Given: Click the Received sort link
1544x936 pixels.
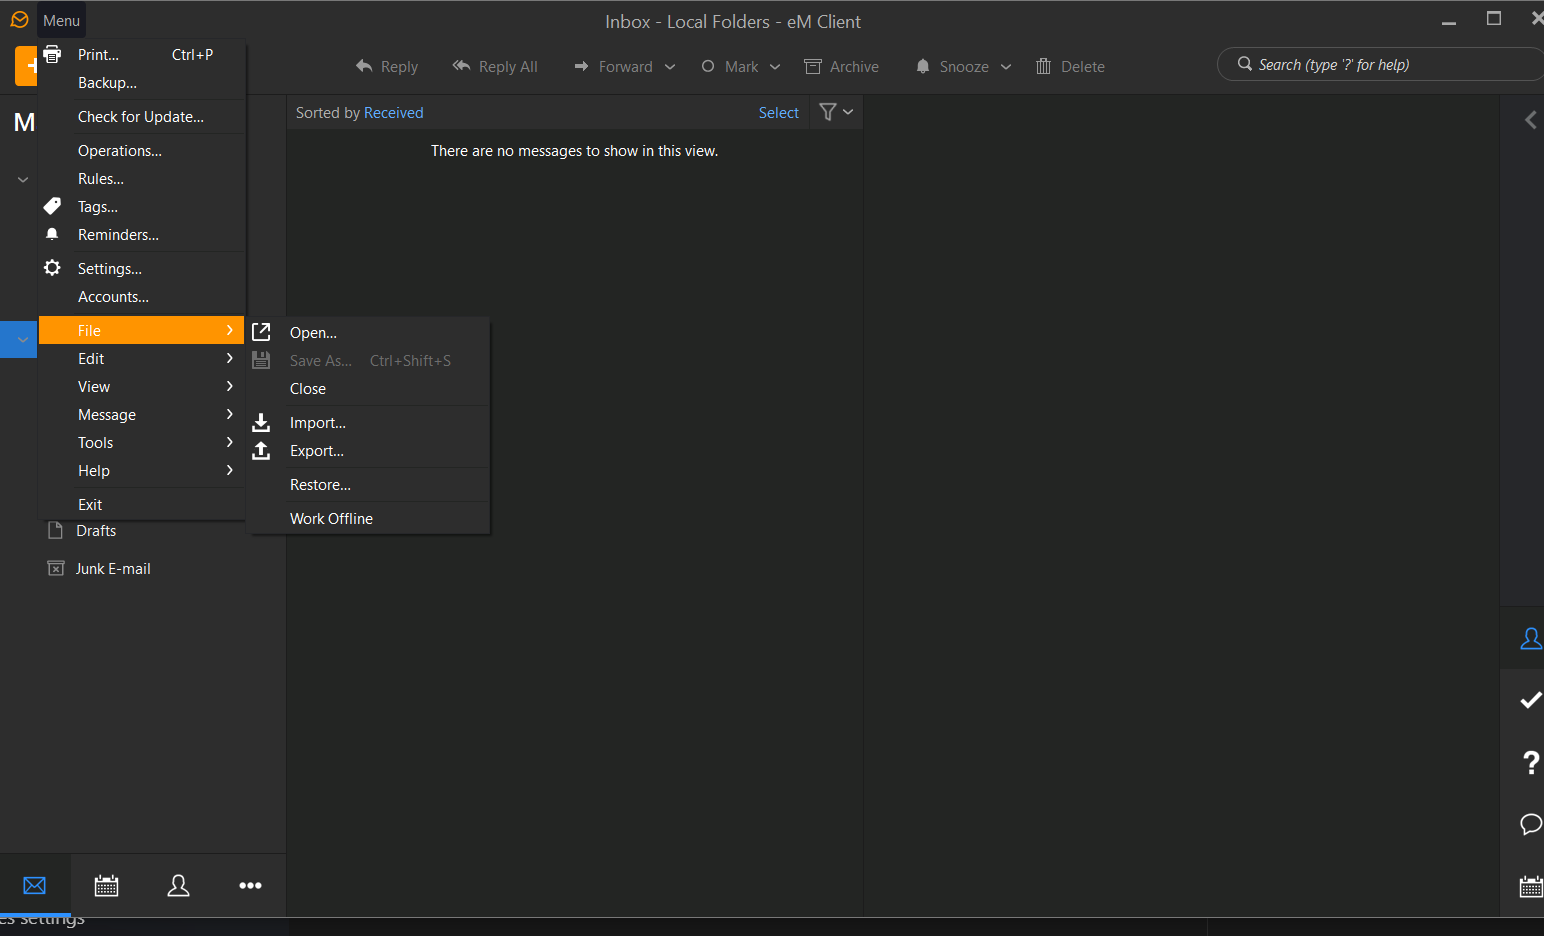Looking at the screenshot, I should (394, 113).
